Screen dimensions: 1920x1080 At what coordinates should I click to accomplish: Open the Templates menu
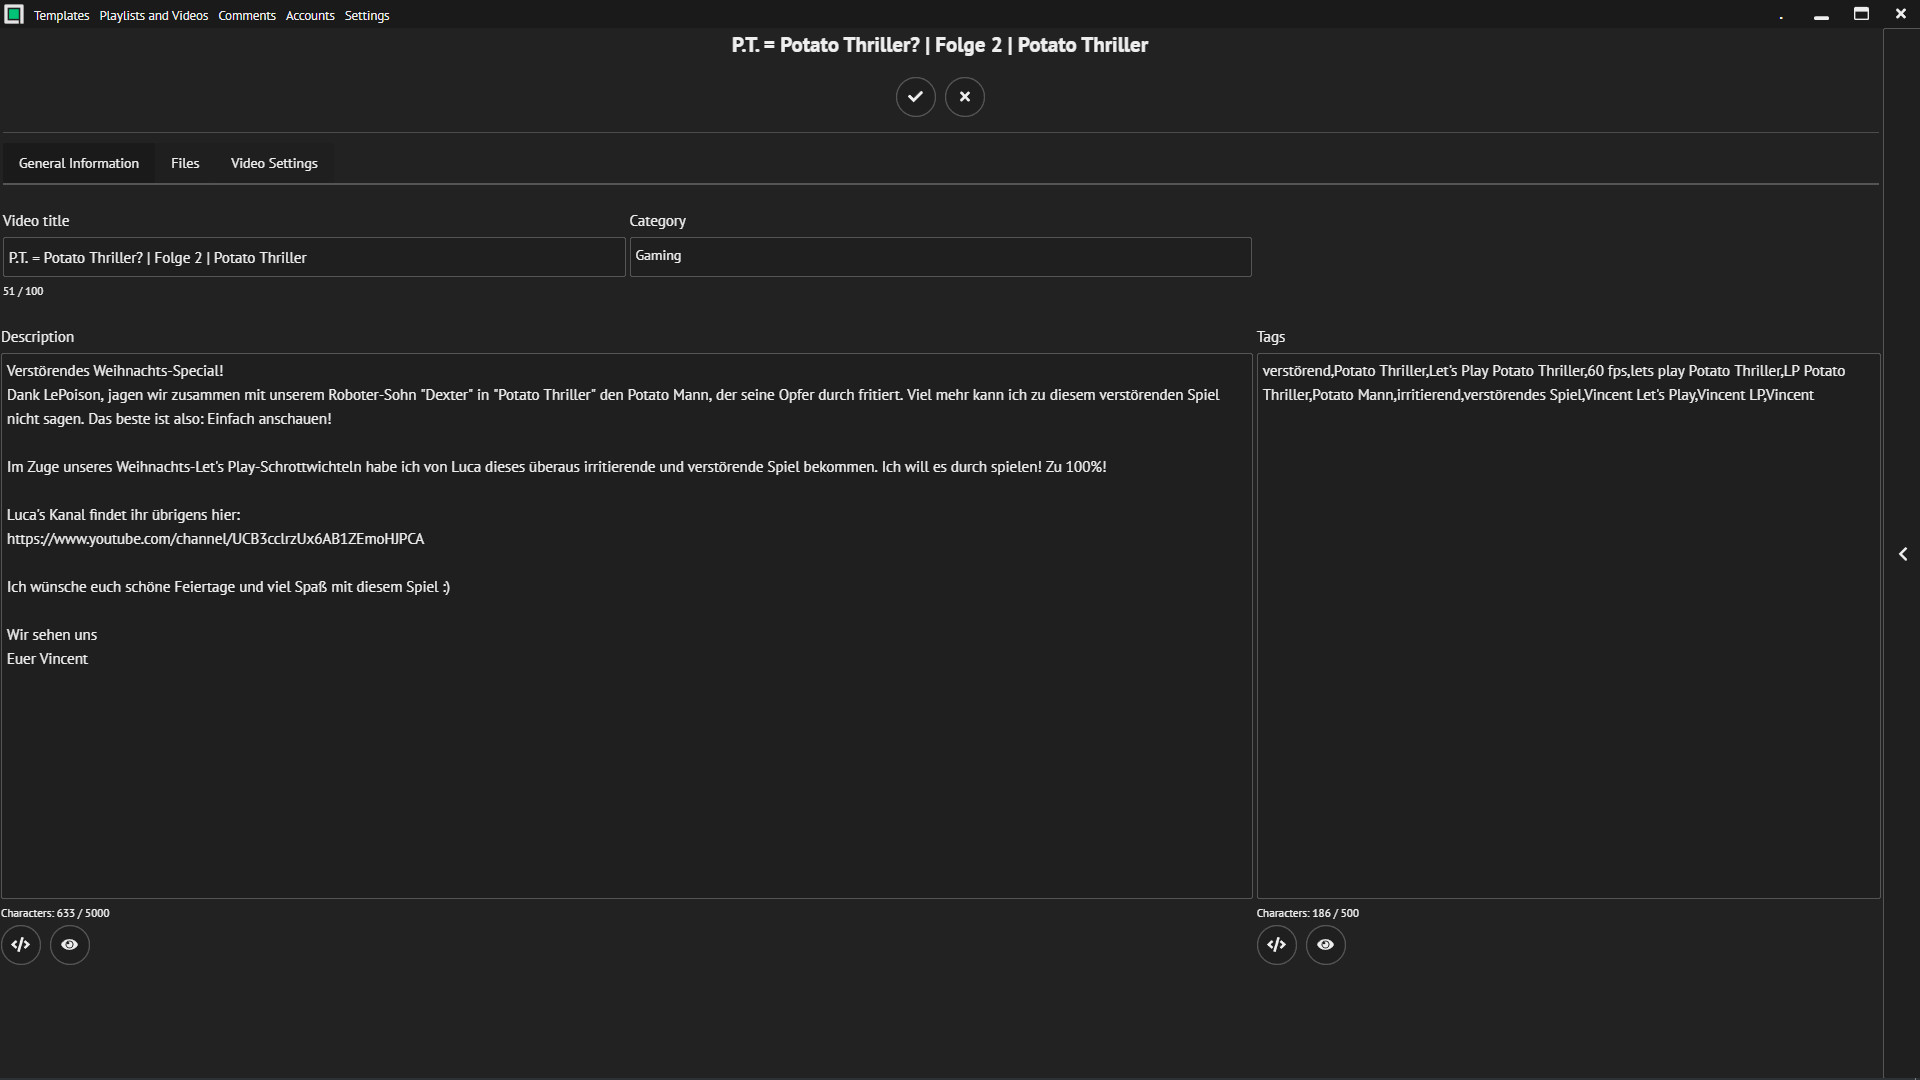(x=61, y=15)
